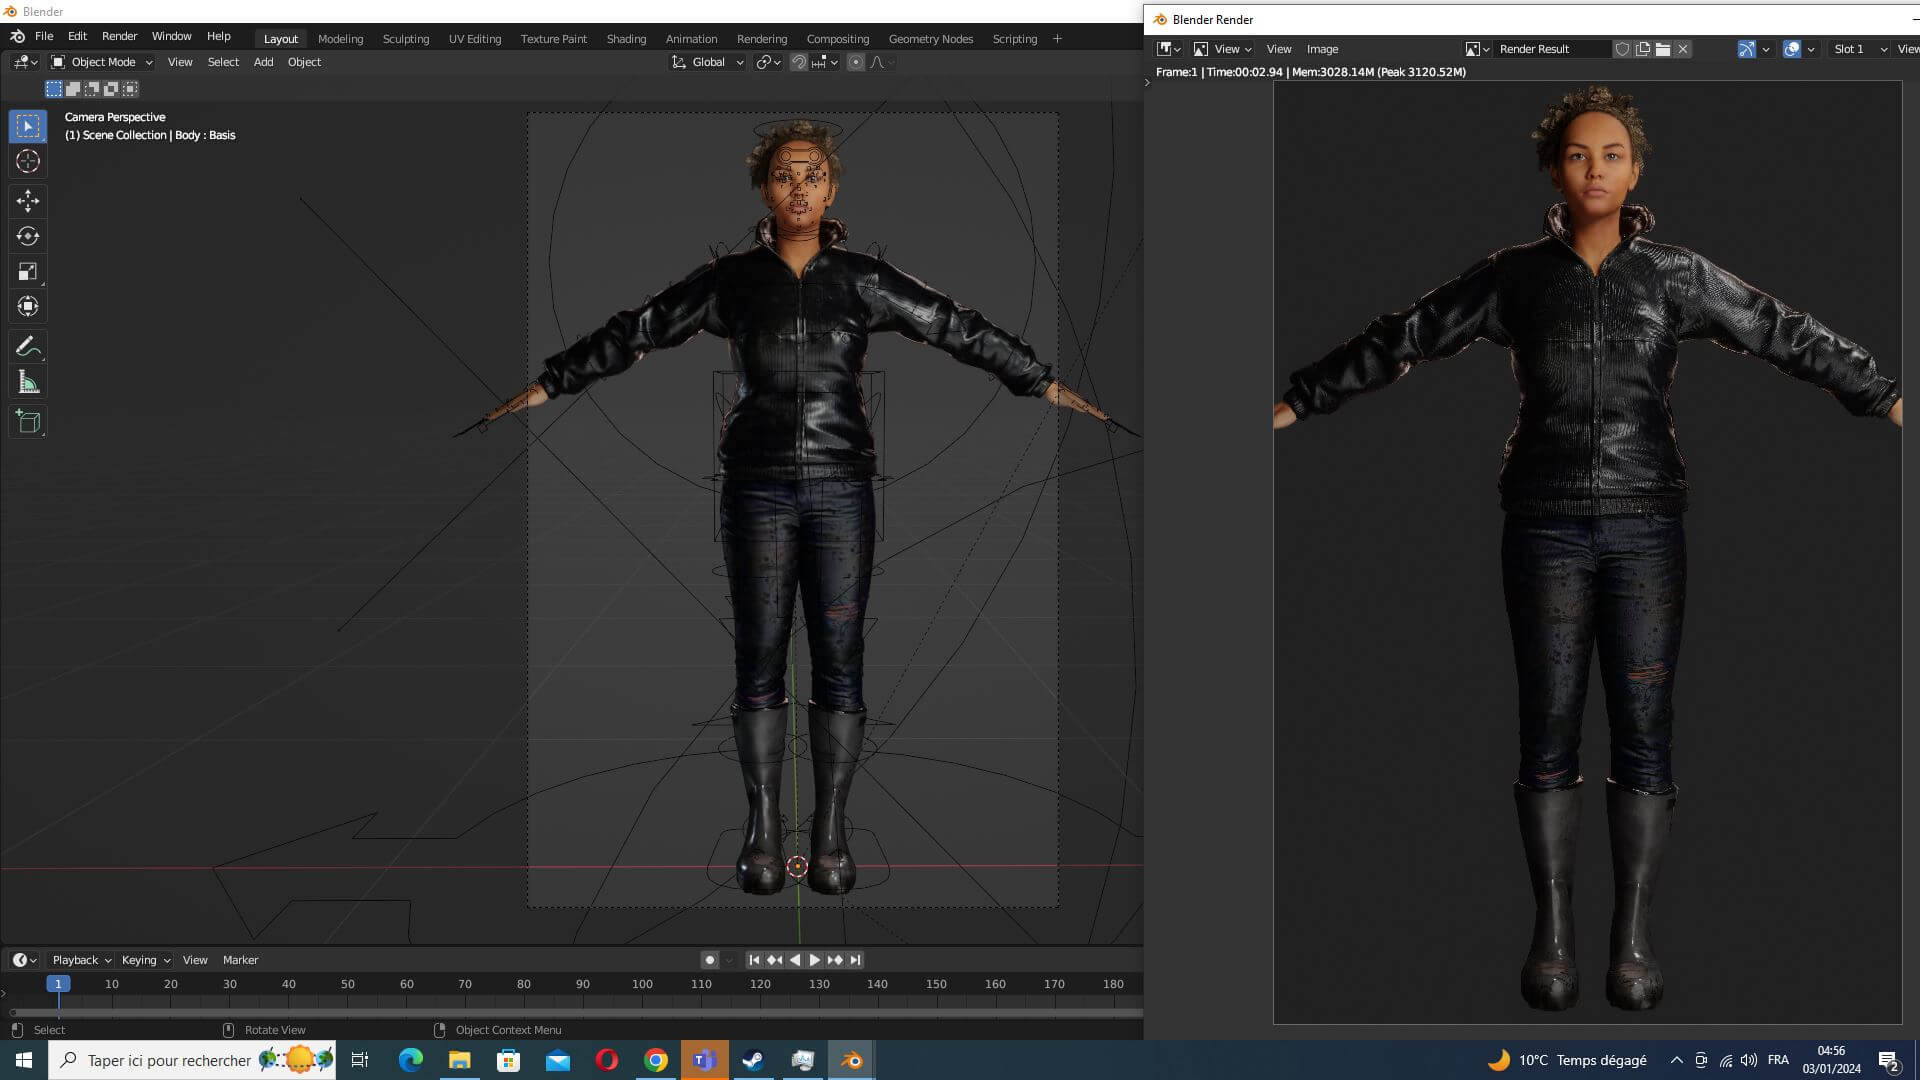This screenshot has width=1920, height=1080.
Task: Select the Rotate tool
Action: 28,236
